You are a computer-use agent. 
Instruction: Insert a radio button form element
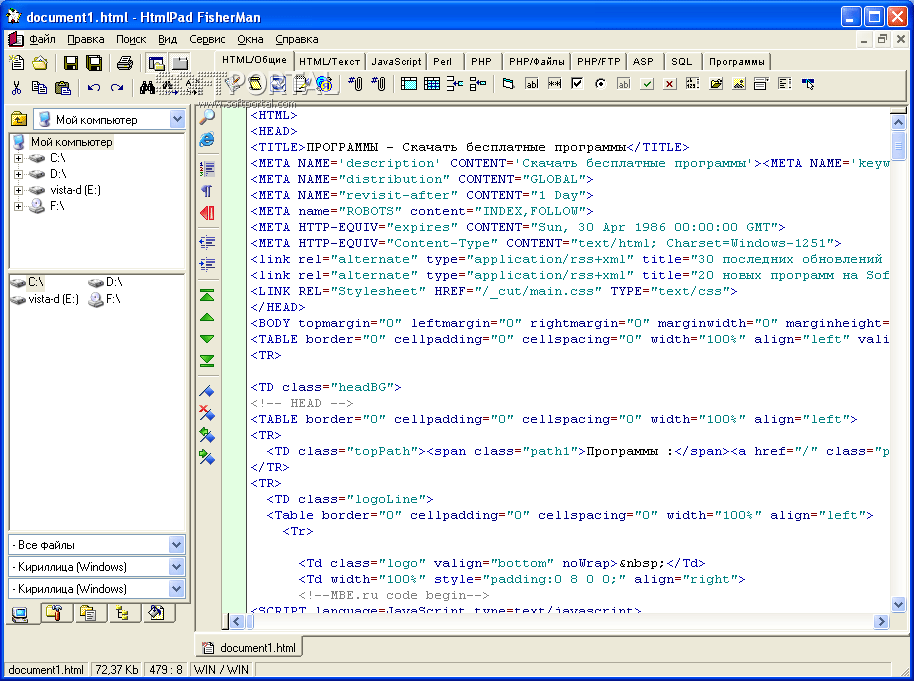[x=600, y=84]
